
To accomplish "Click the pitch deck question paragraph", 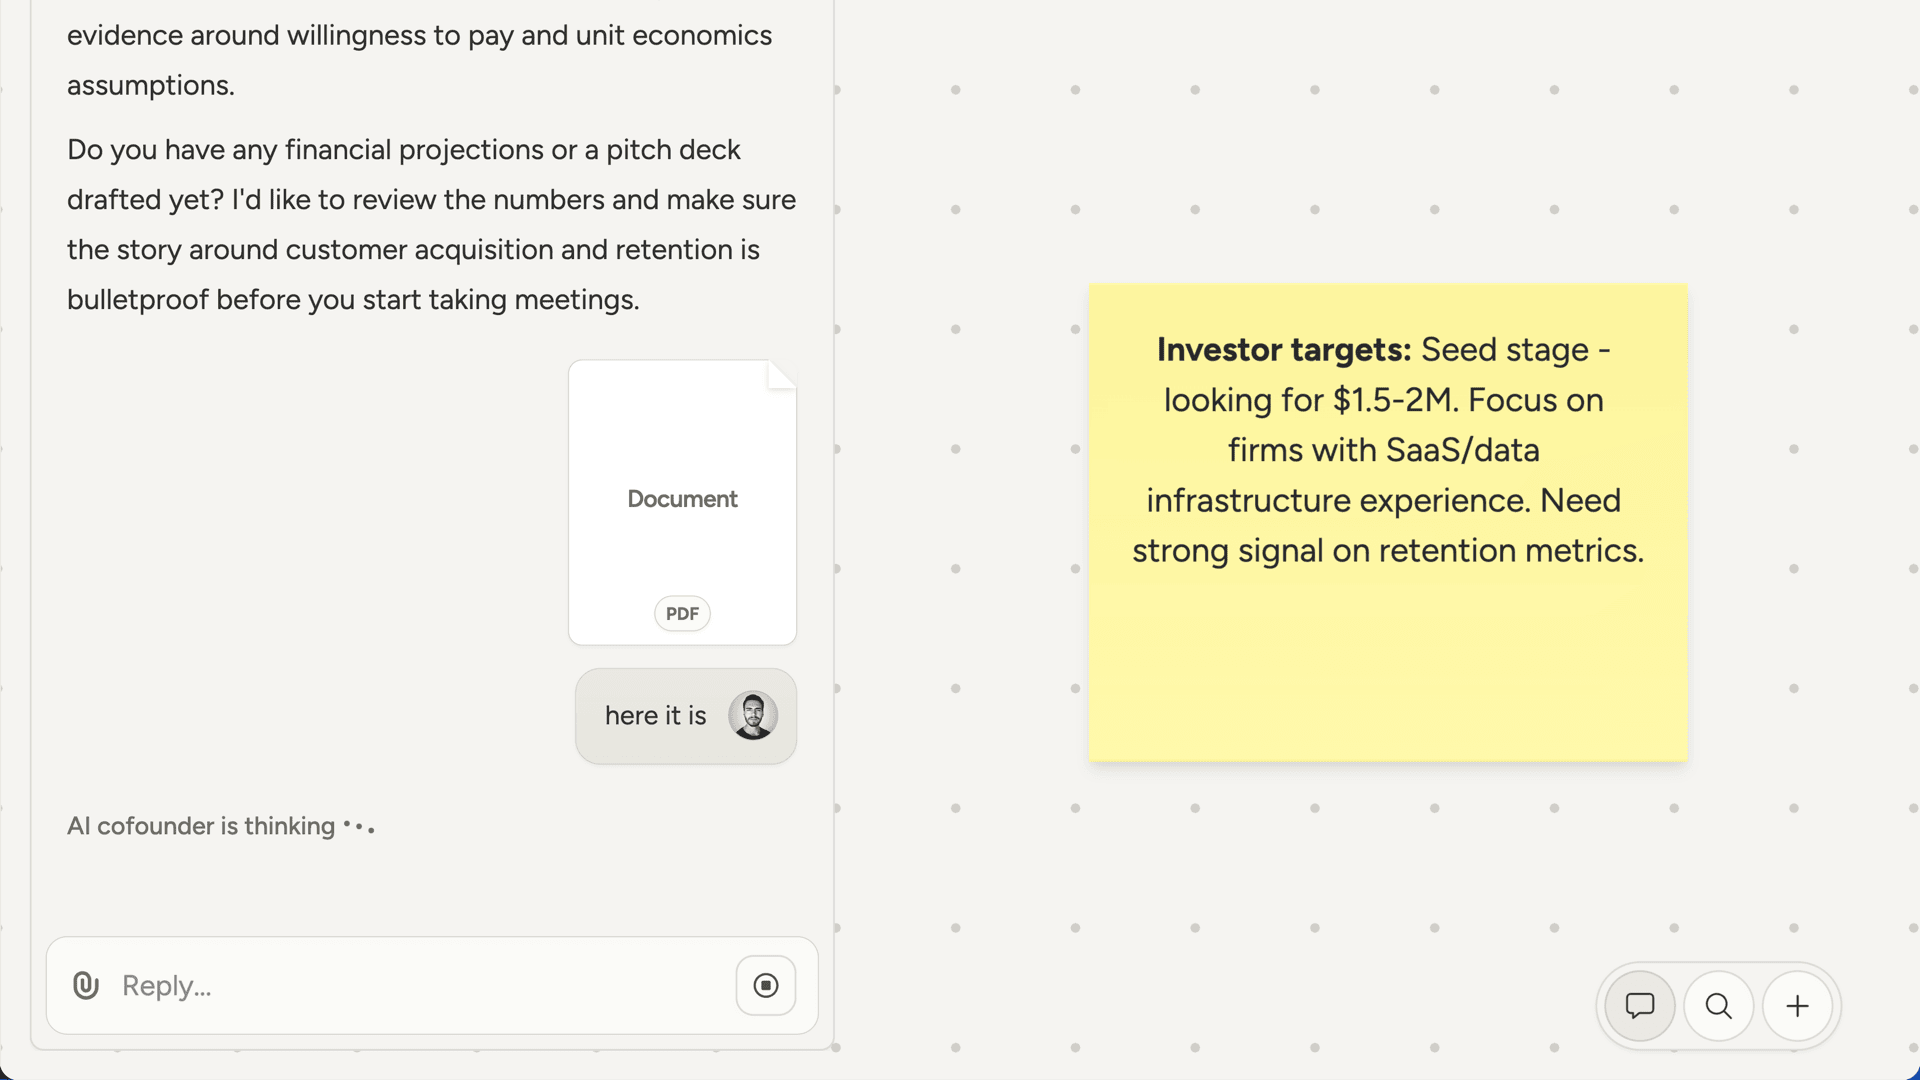I will [432, 225].
